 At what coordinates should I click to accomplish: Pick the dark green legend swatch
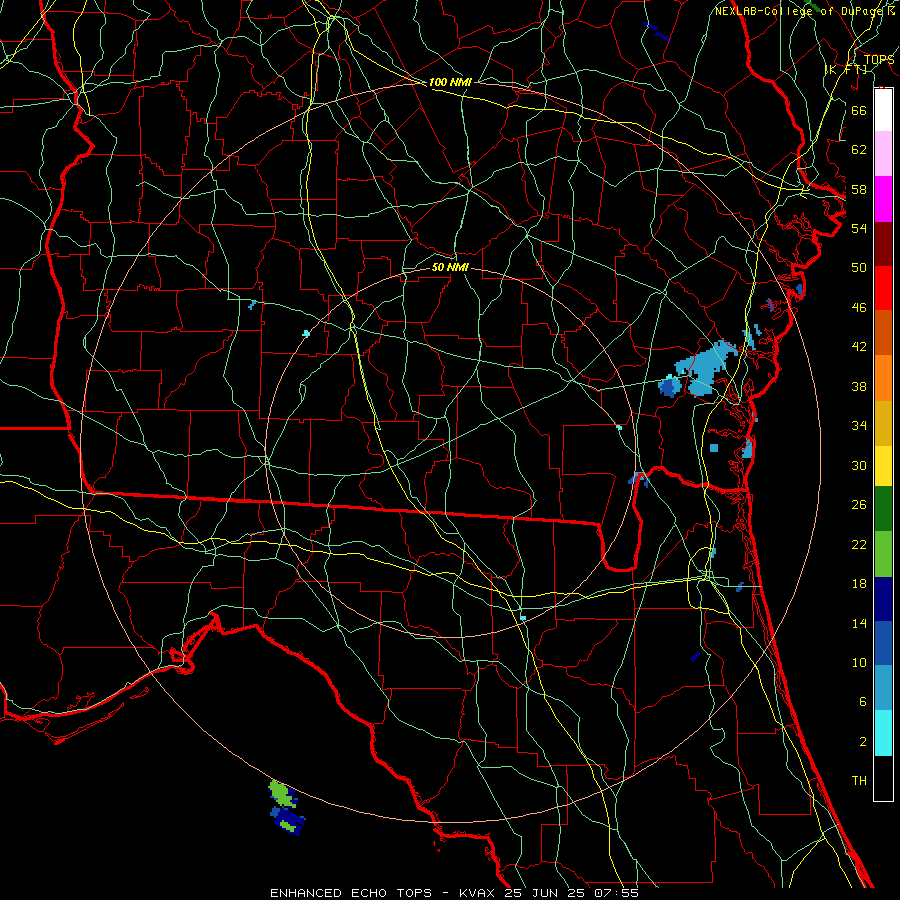[883, 509]
